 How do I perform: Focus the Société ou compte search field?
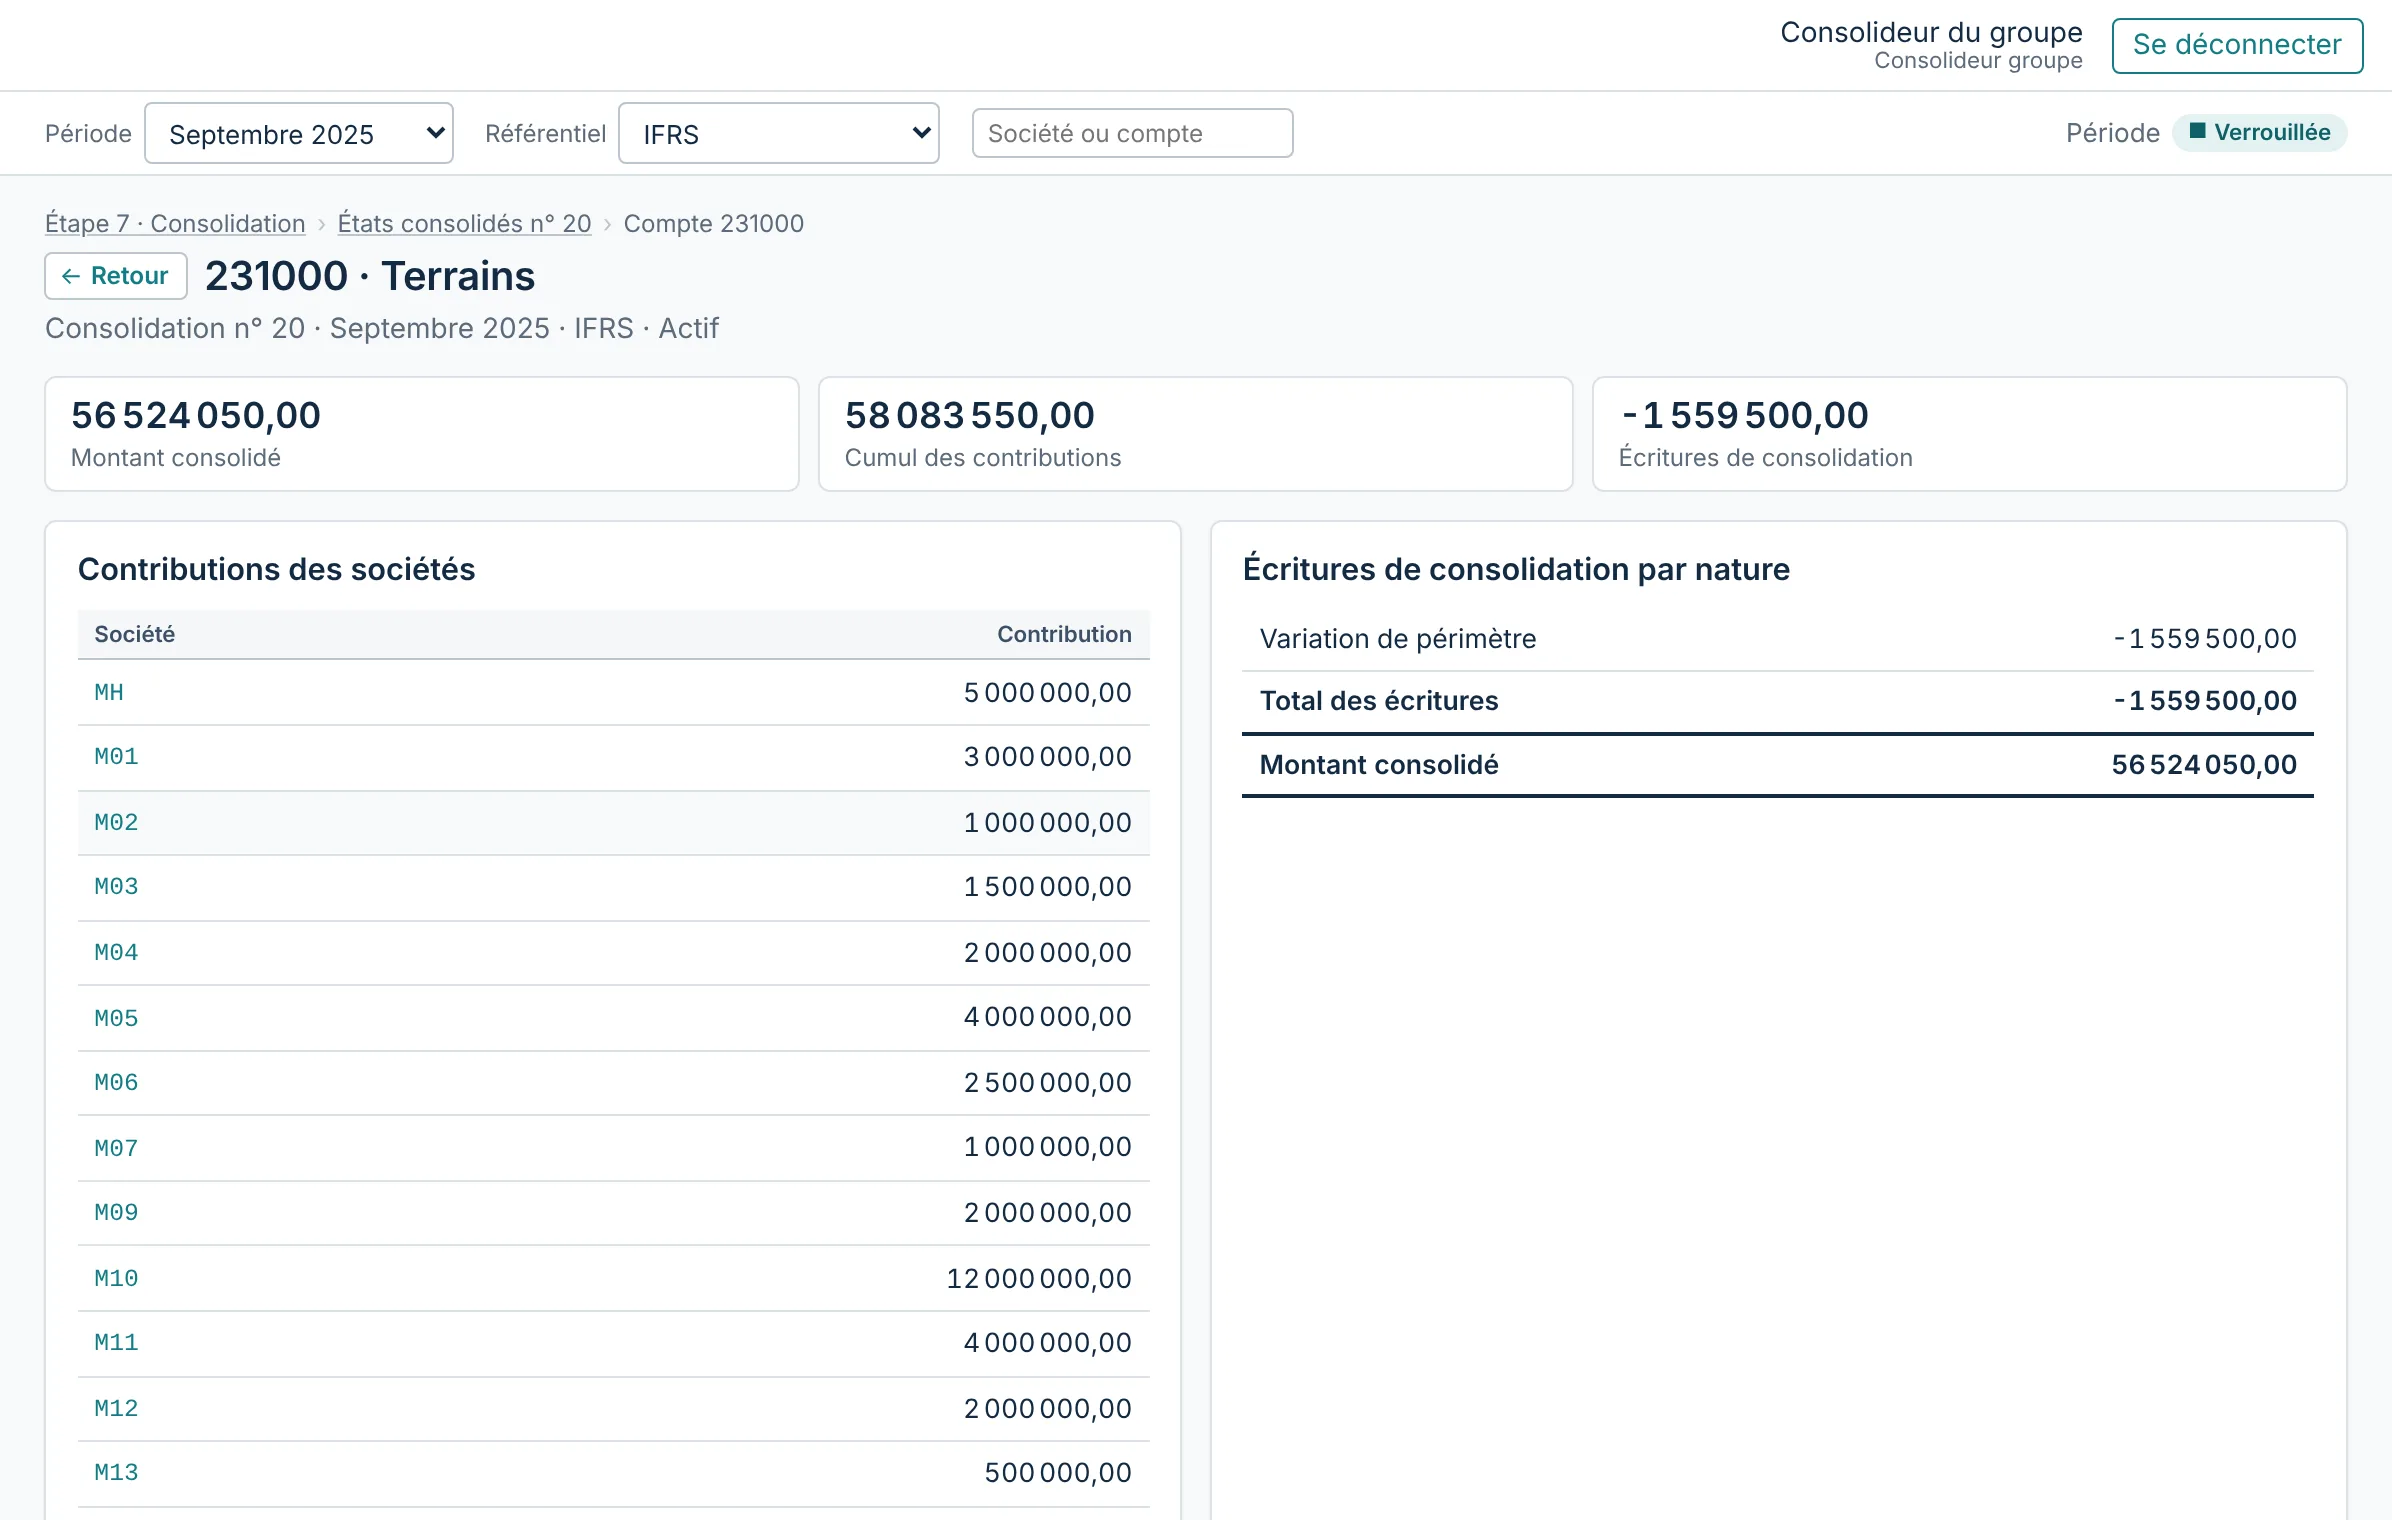[1132, 133]
